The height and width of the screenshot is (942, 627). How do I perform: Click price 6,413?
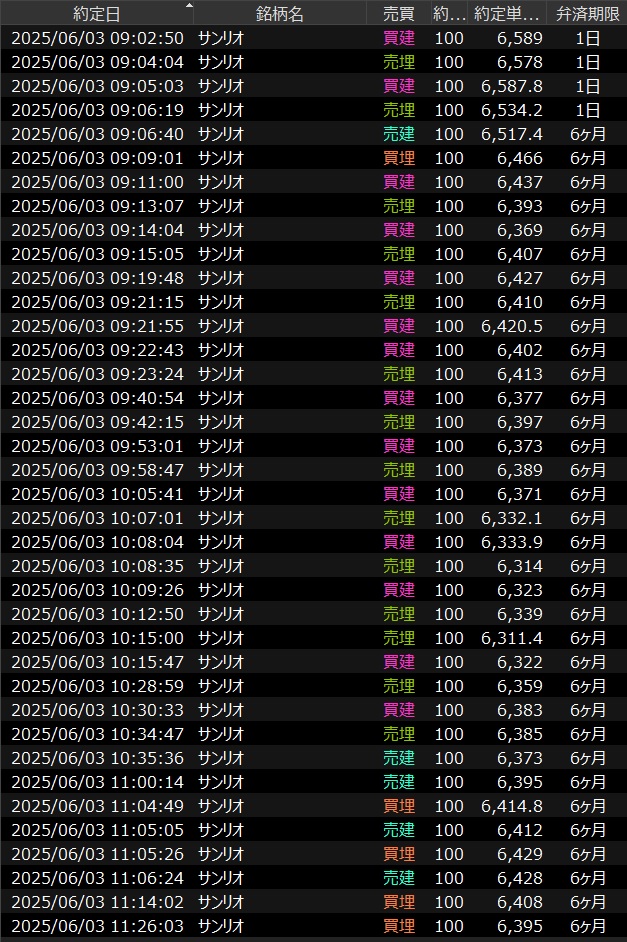[519, 374]
